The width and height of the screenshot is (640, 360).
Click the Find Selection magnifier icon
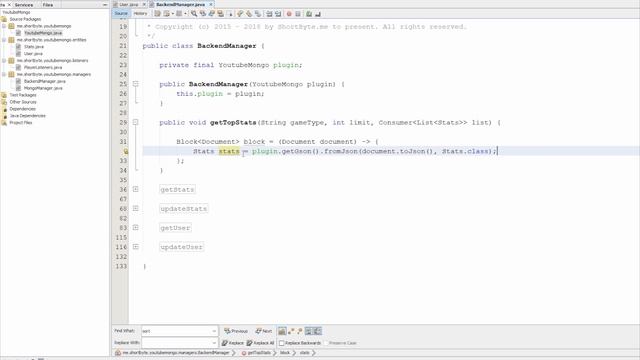194,13
